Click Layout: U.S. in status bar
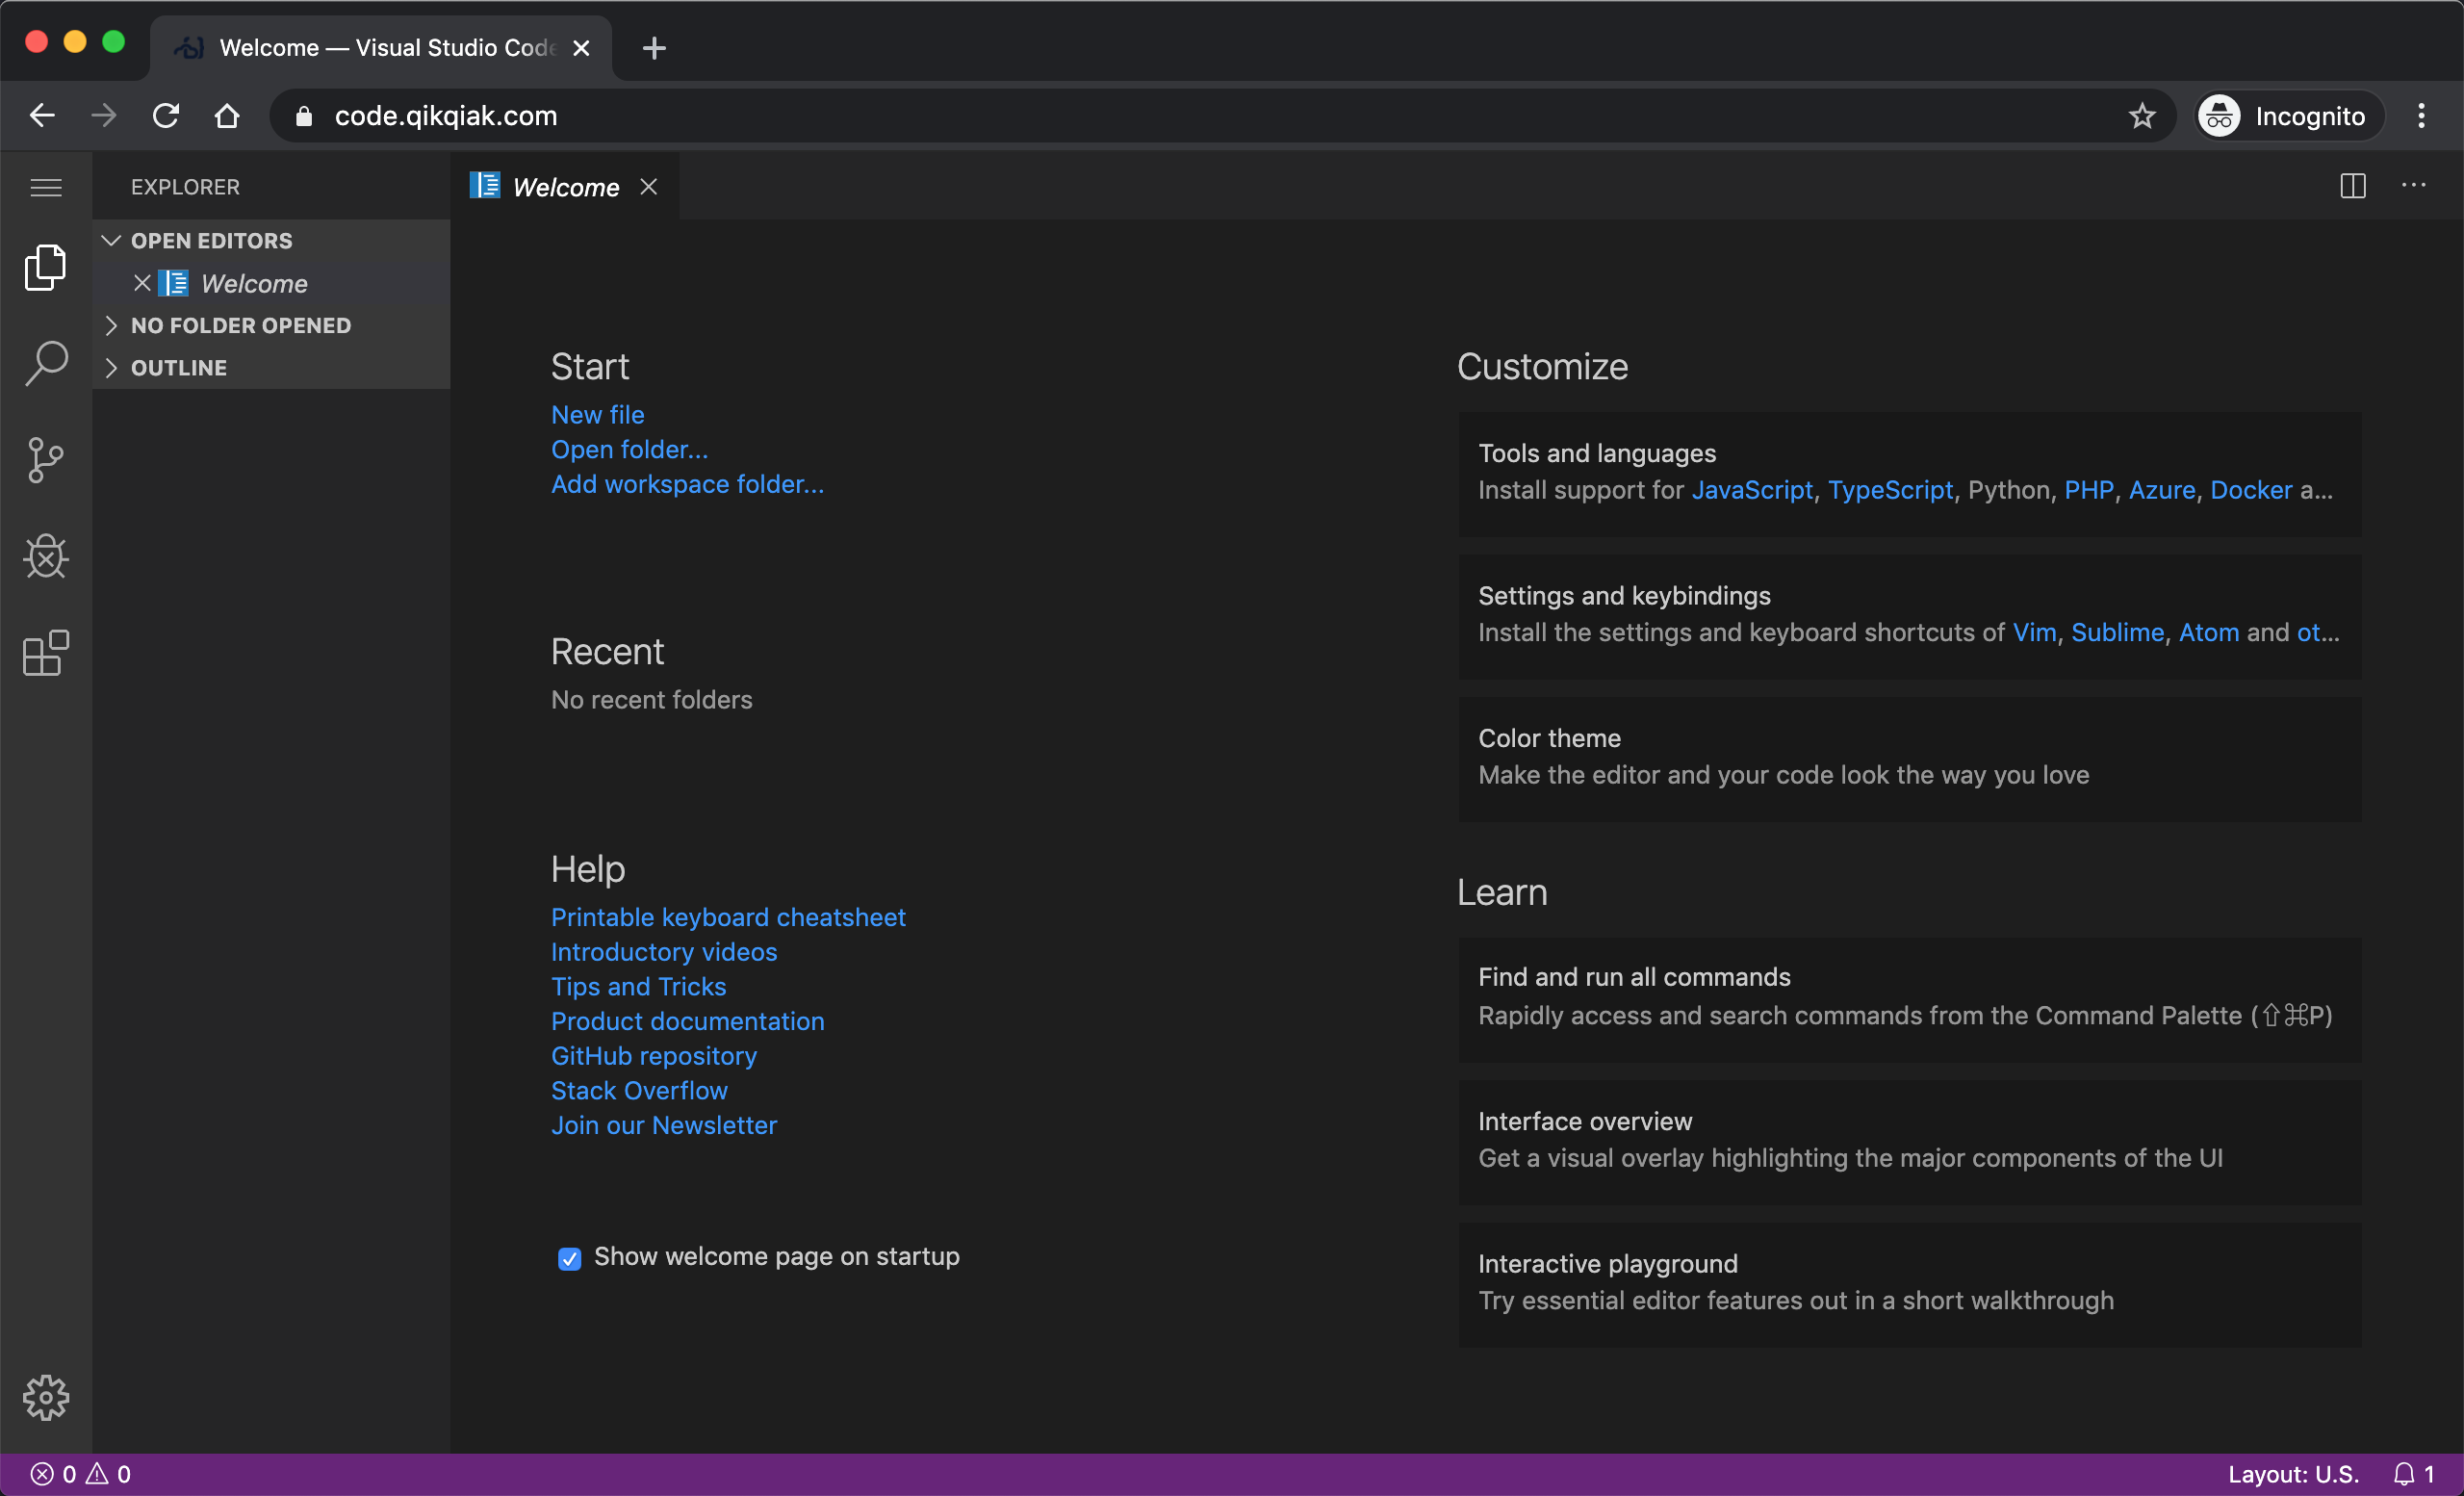 2292,1474
